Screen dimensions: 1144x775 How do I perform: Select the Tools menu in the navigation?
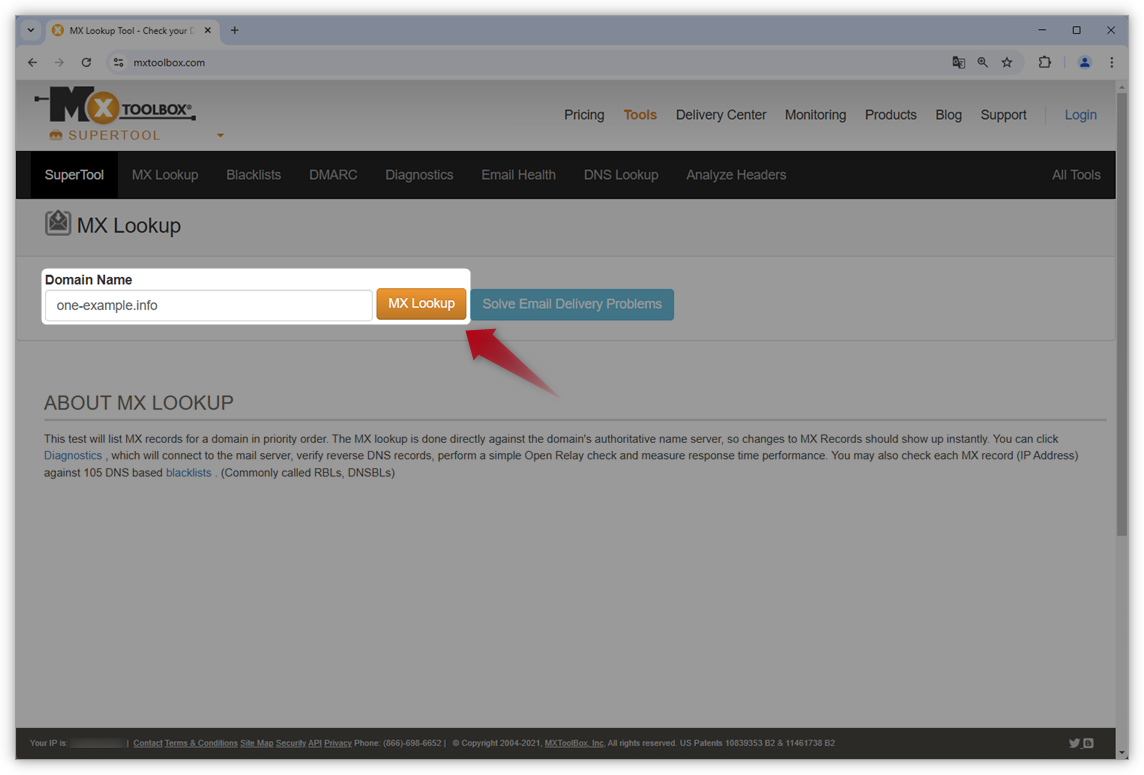click(640, 115)
